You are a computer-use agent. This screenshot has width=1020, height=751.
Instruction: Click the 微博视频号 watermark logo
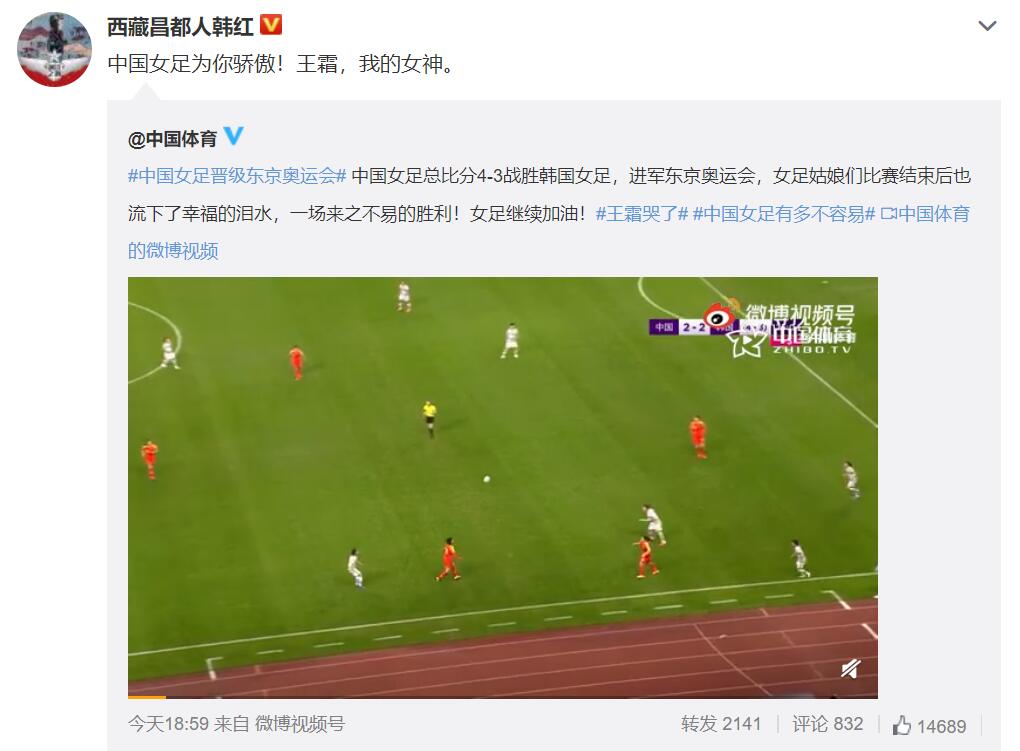pyautogui.click(x=781, y=329)
